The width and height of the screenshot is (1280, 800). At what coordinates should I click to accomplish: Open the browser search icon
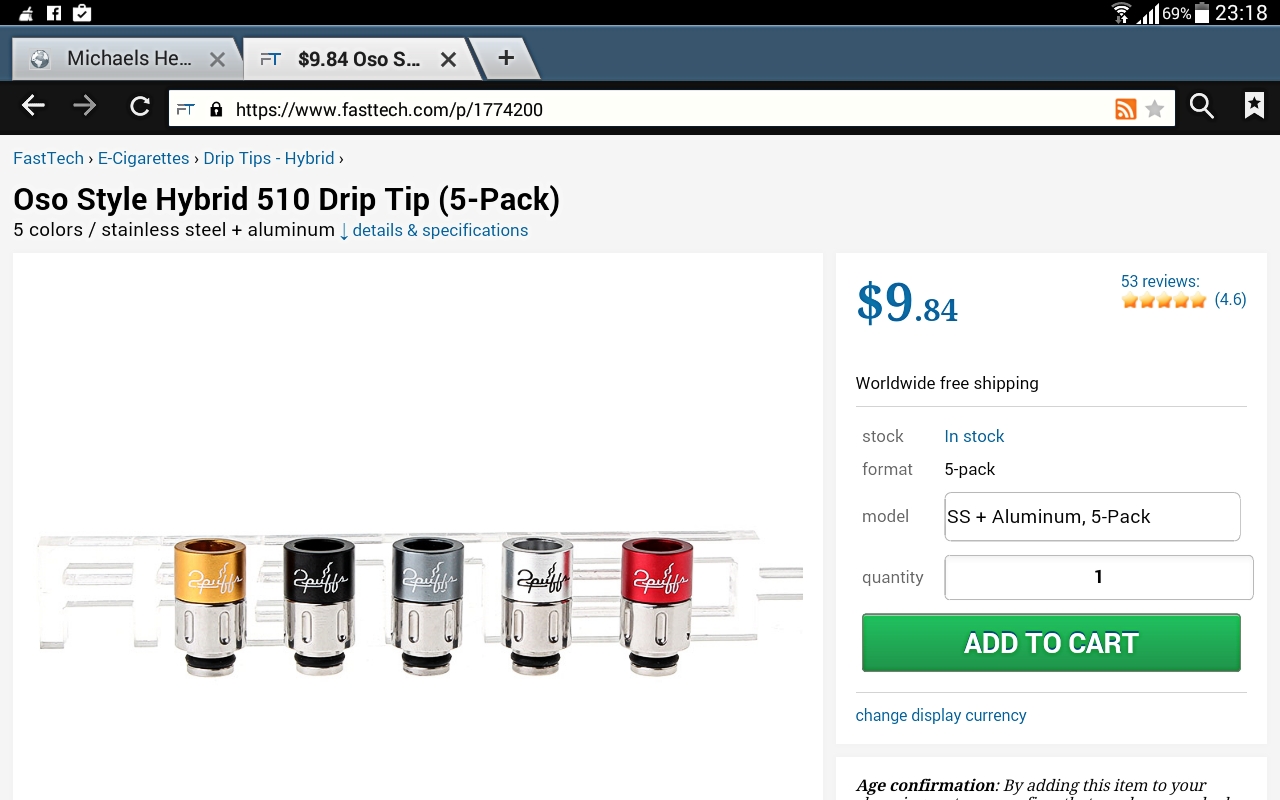[x=1202, y=107]
